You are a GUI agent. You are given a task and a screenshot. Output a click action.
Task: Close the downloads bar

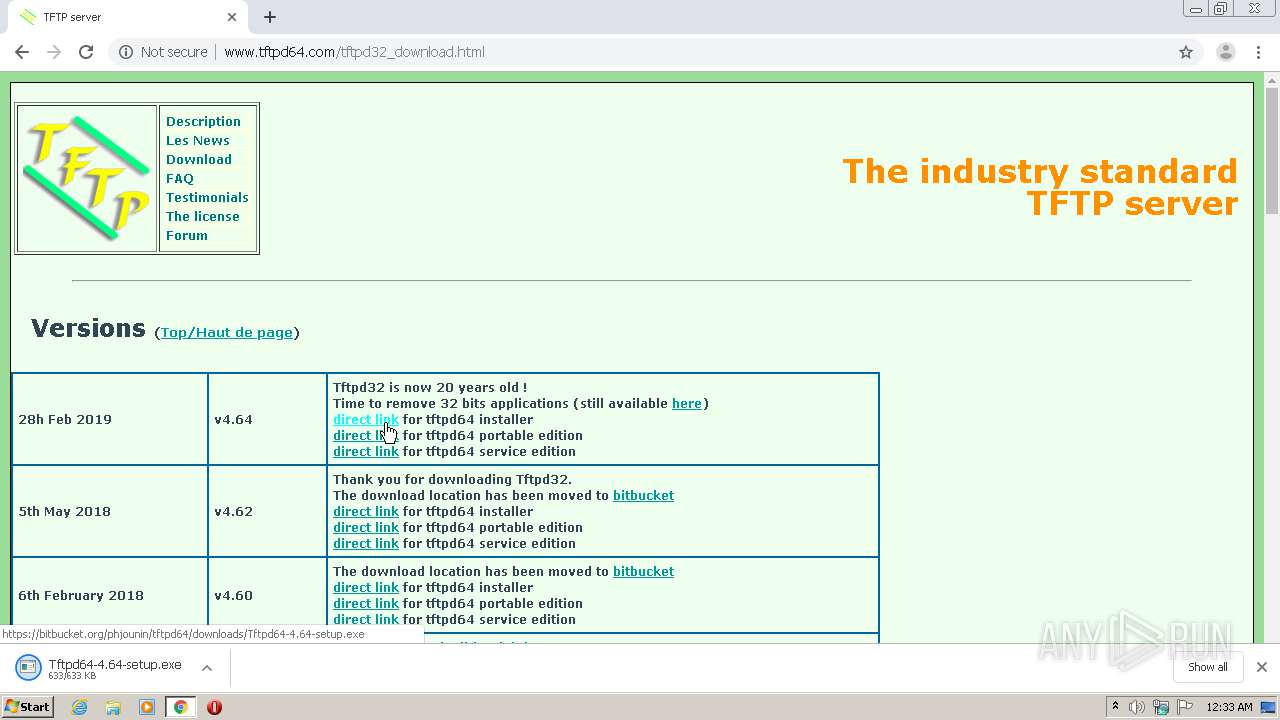pos(1262,667)
